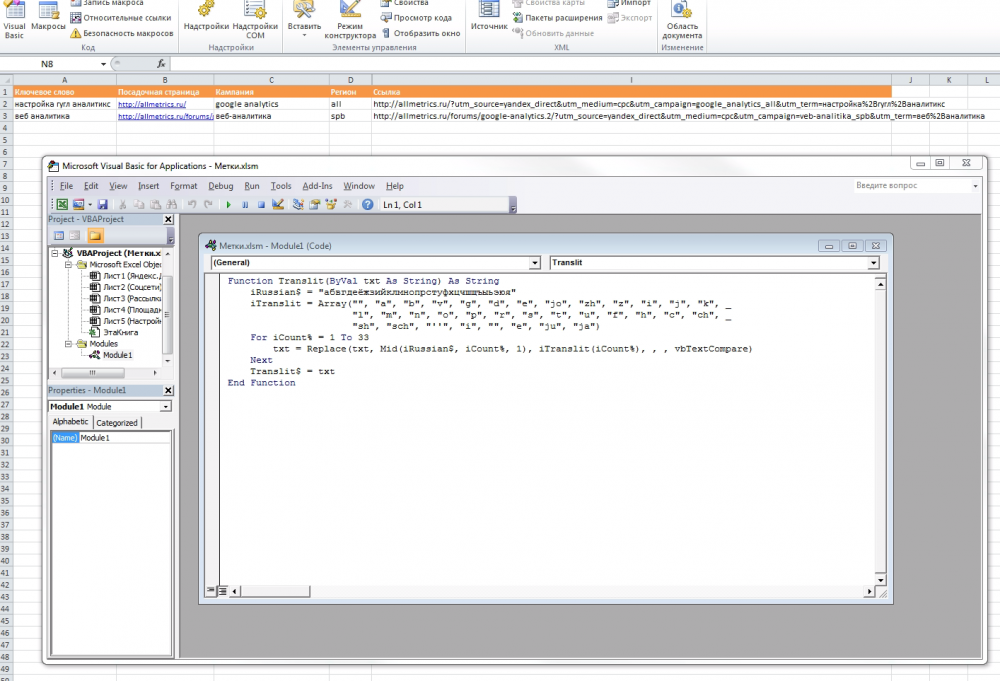Open the Debug menu
1000x681 pixels.
coord(221,186)
